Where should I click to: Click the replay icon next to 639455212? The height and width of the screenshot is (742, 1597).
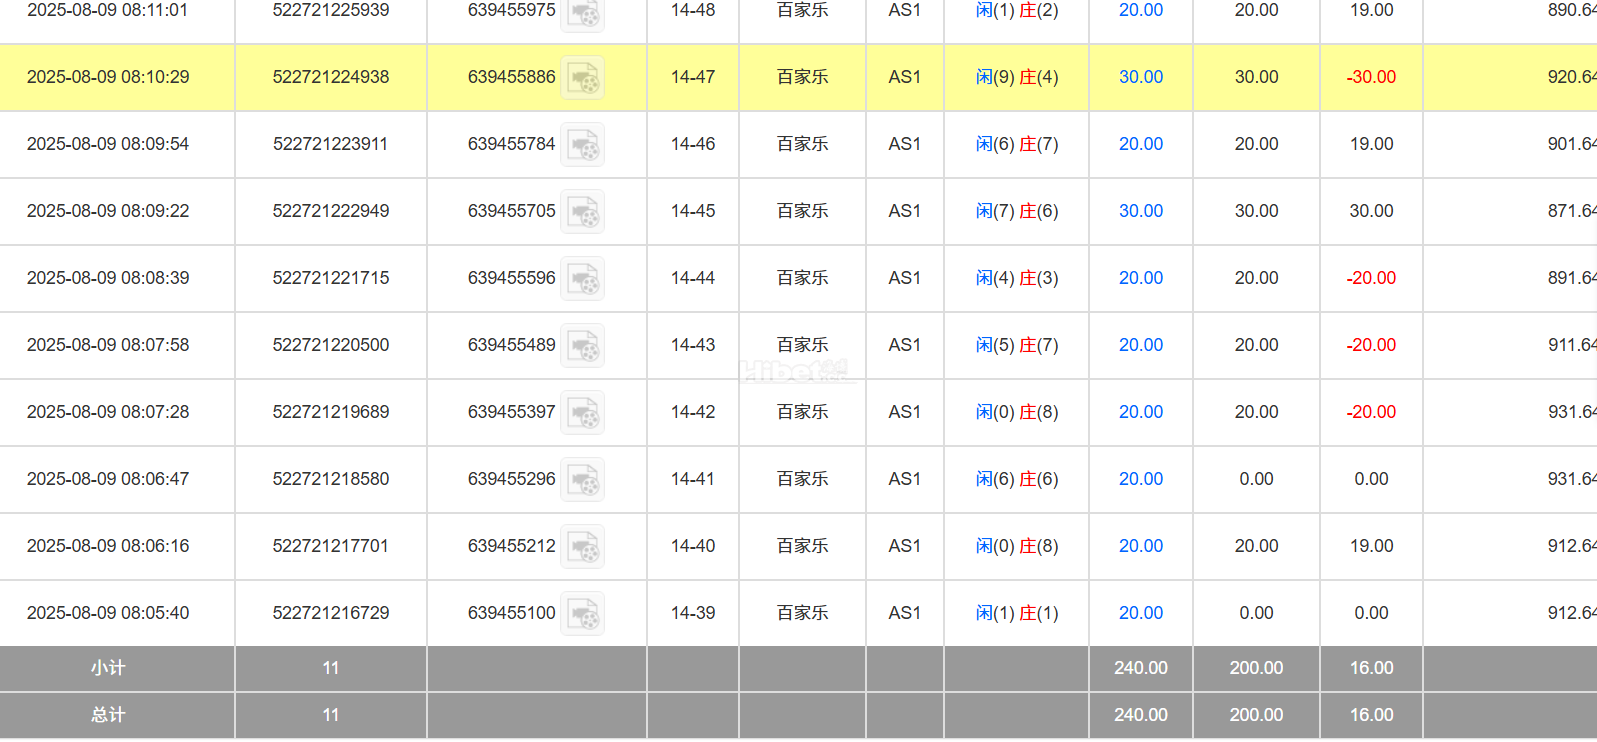tap(582, 547)
